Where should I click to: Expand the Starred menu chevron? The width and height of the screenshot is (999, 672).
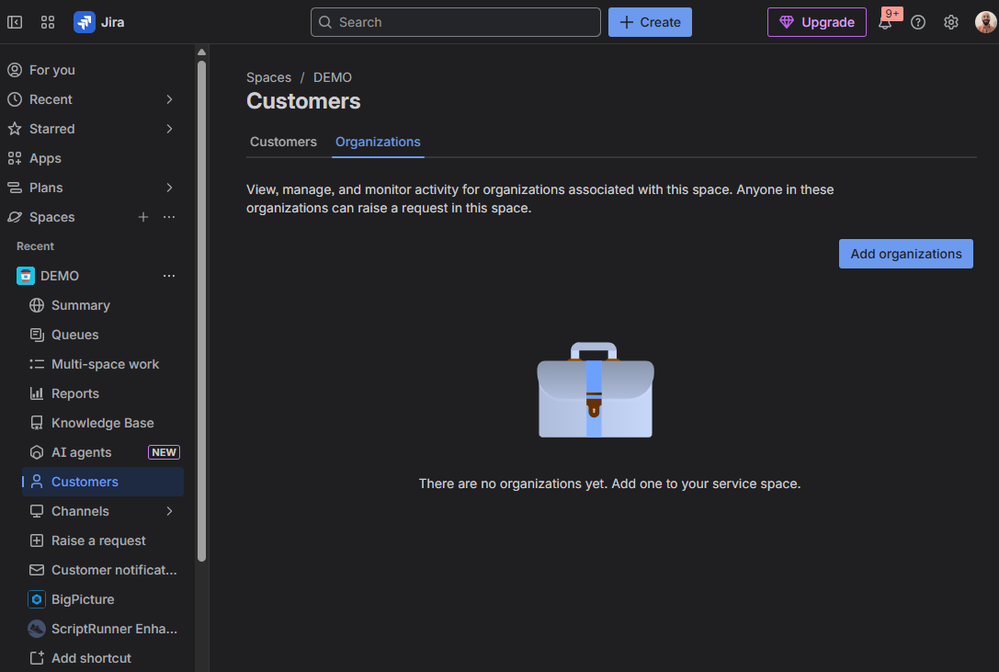point(169,129)
